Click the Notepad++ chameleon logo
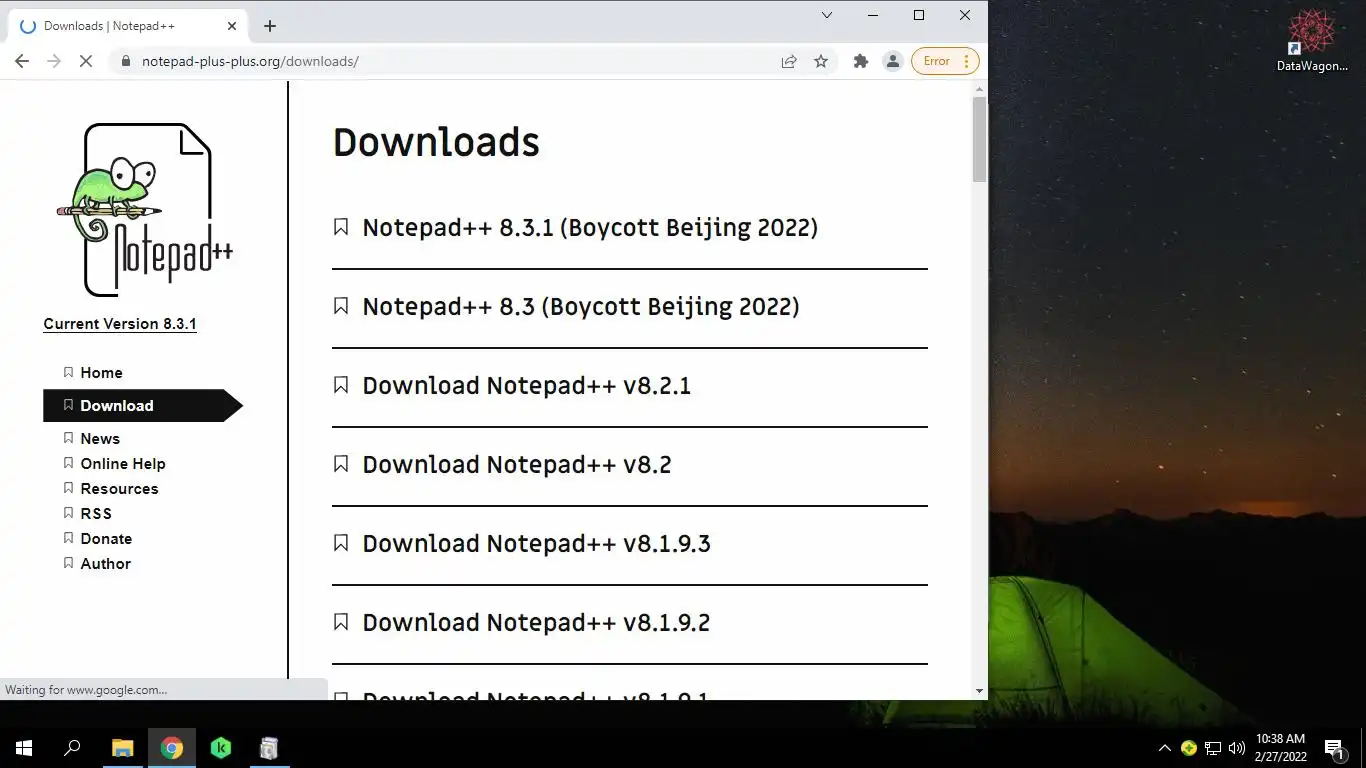Screen dimensions: 1366x768 tap(145, 210)
